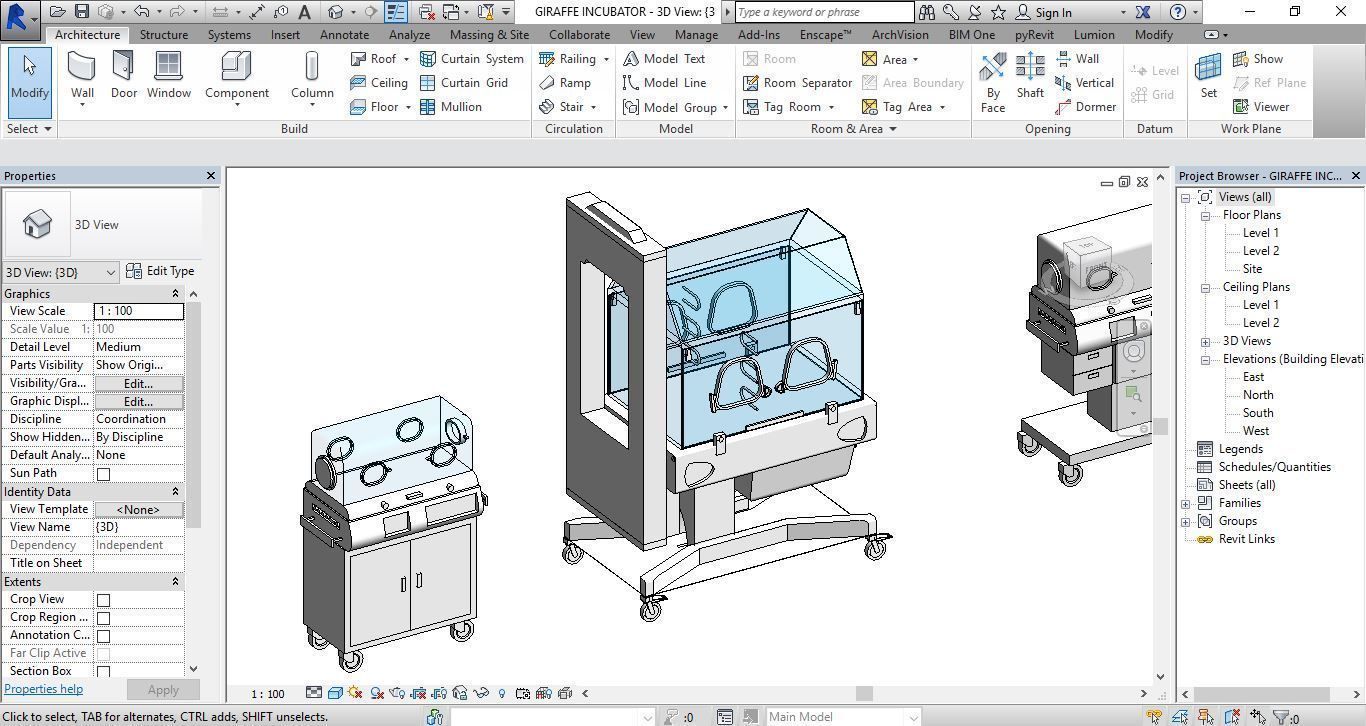Activate the Door tool
The image size is (1366, 726).
click(123, 75)
